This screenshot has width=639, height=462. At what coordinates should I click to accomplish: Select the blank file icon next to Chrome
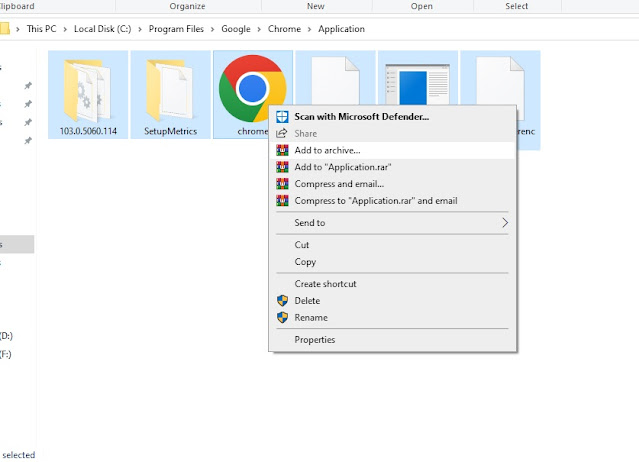[335, 81]
